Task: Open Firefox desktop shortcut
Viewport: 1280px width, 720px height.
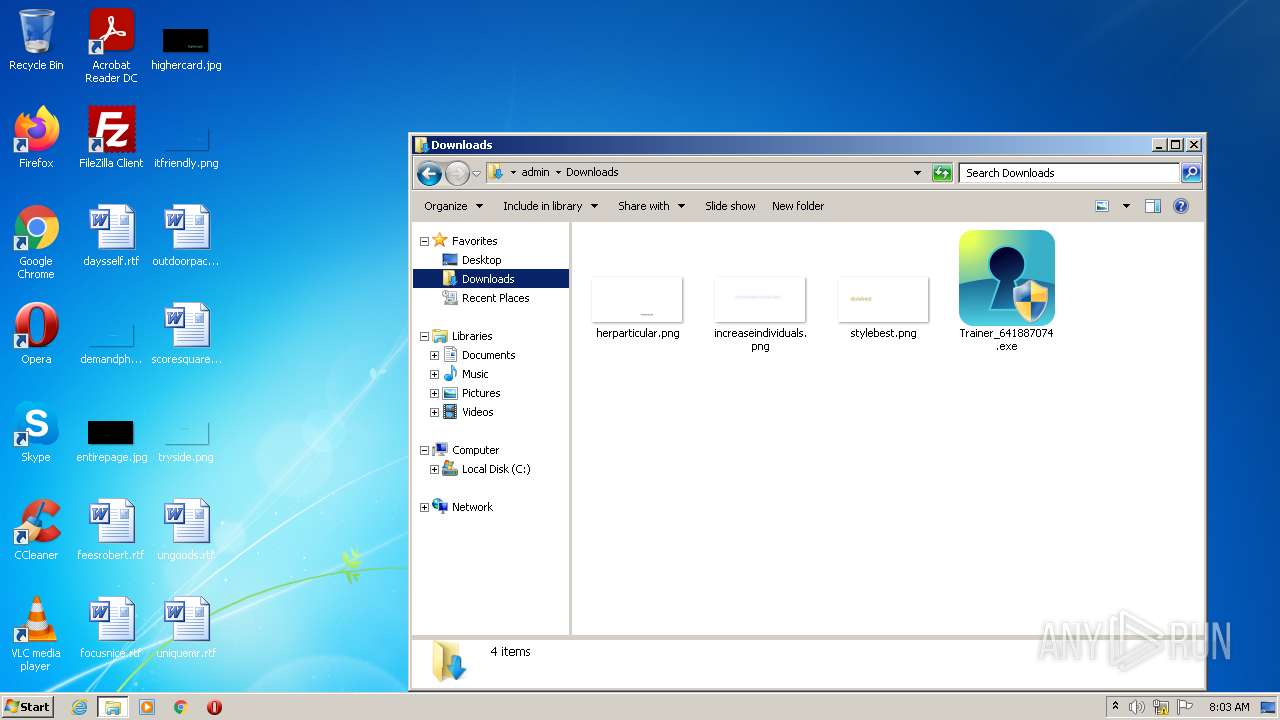Action: [x=36, y=137]
